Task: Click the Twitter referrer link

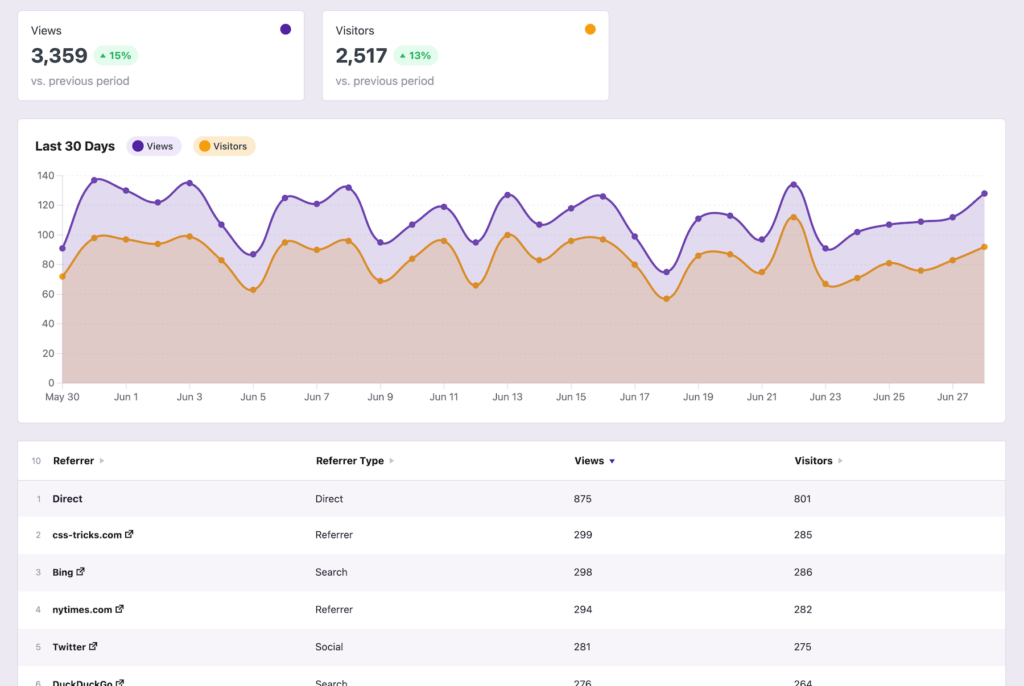Action: coord(69,647)
